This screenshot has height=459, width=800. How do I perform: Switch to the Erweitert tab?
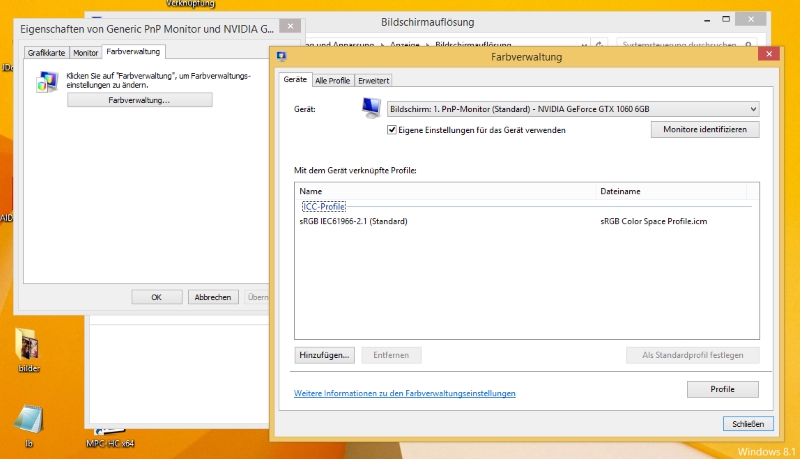tap(373, 81)
